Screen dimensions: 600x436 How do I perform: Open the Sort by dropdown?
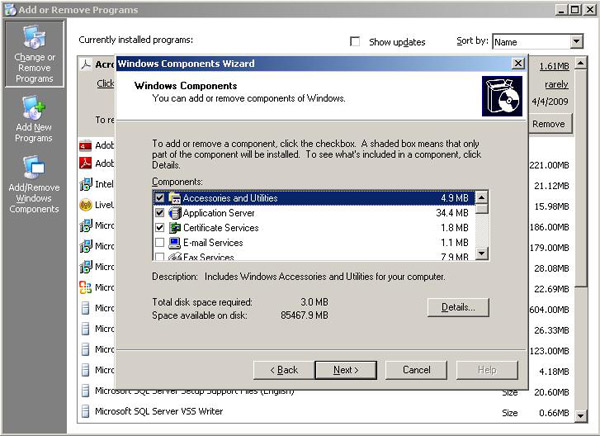576,41
